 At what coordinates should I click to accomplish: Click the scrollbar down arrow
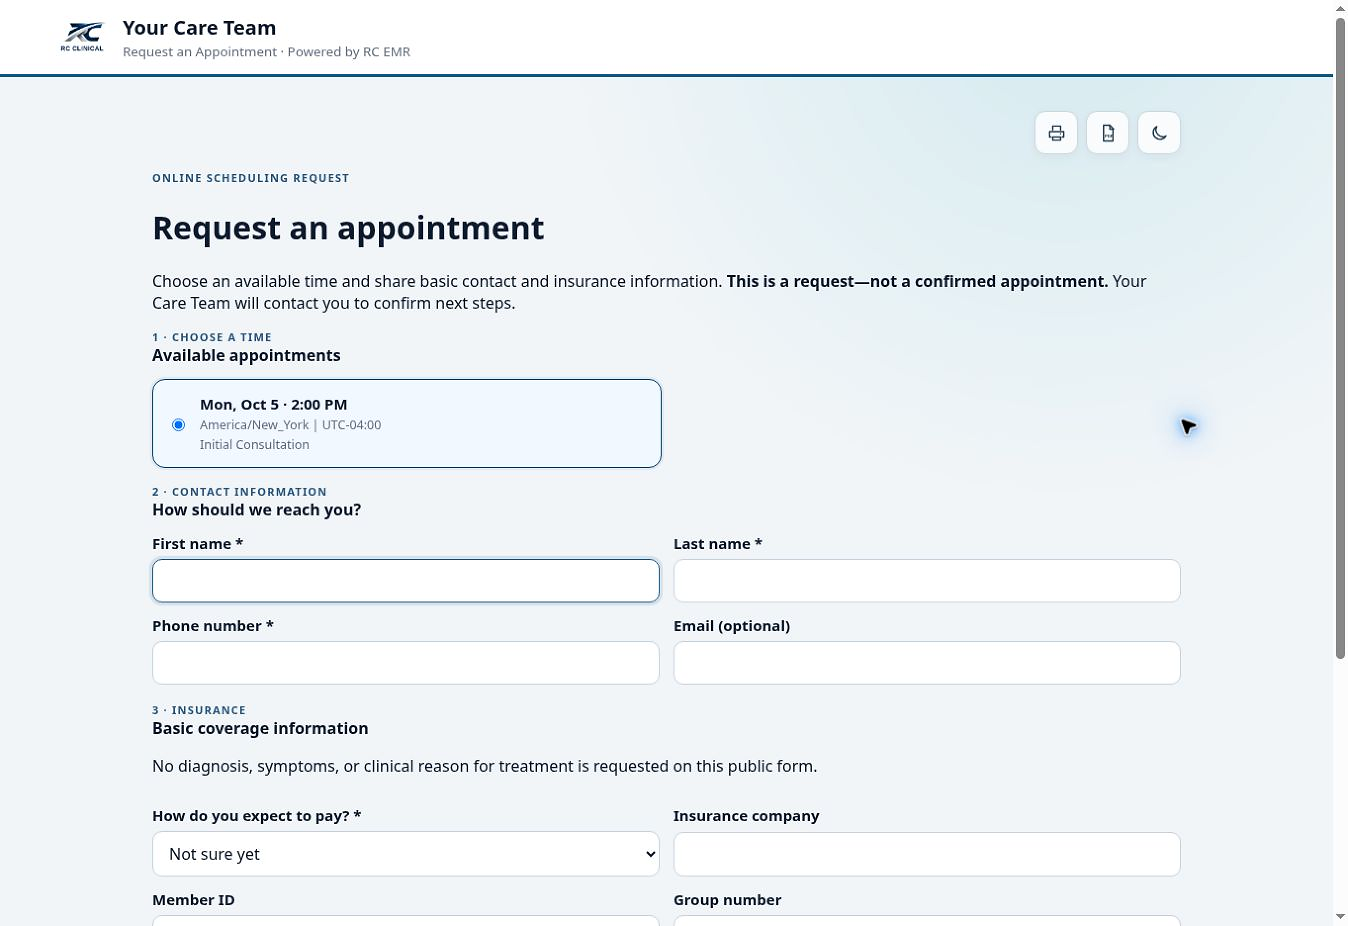click(x=1340, y=917)
